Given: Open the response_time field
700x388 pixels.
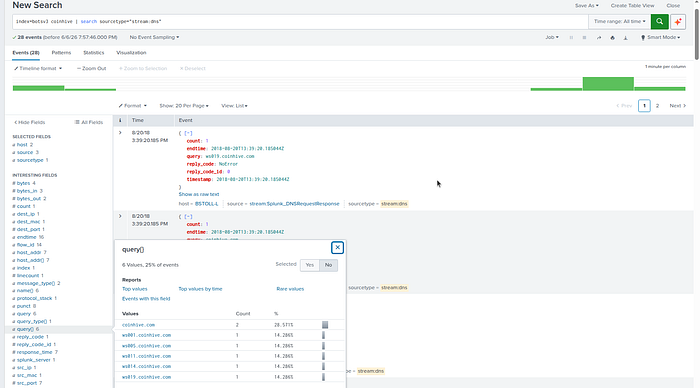Looking at the screenshot, I should pyautogui.click(x=35, y=352).
